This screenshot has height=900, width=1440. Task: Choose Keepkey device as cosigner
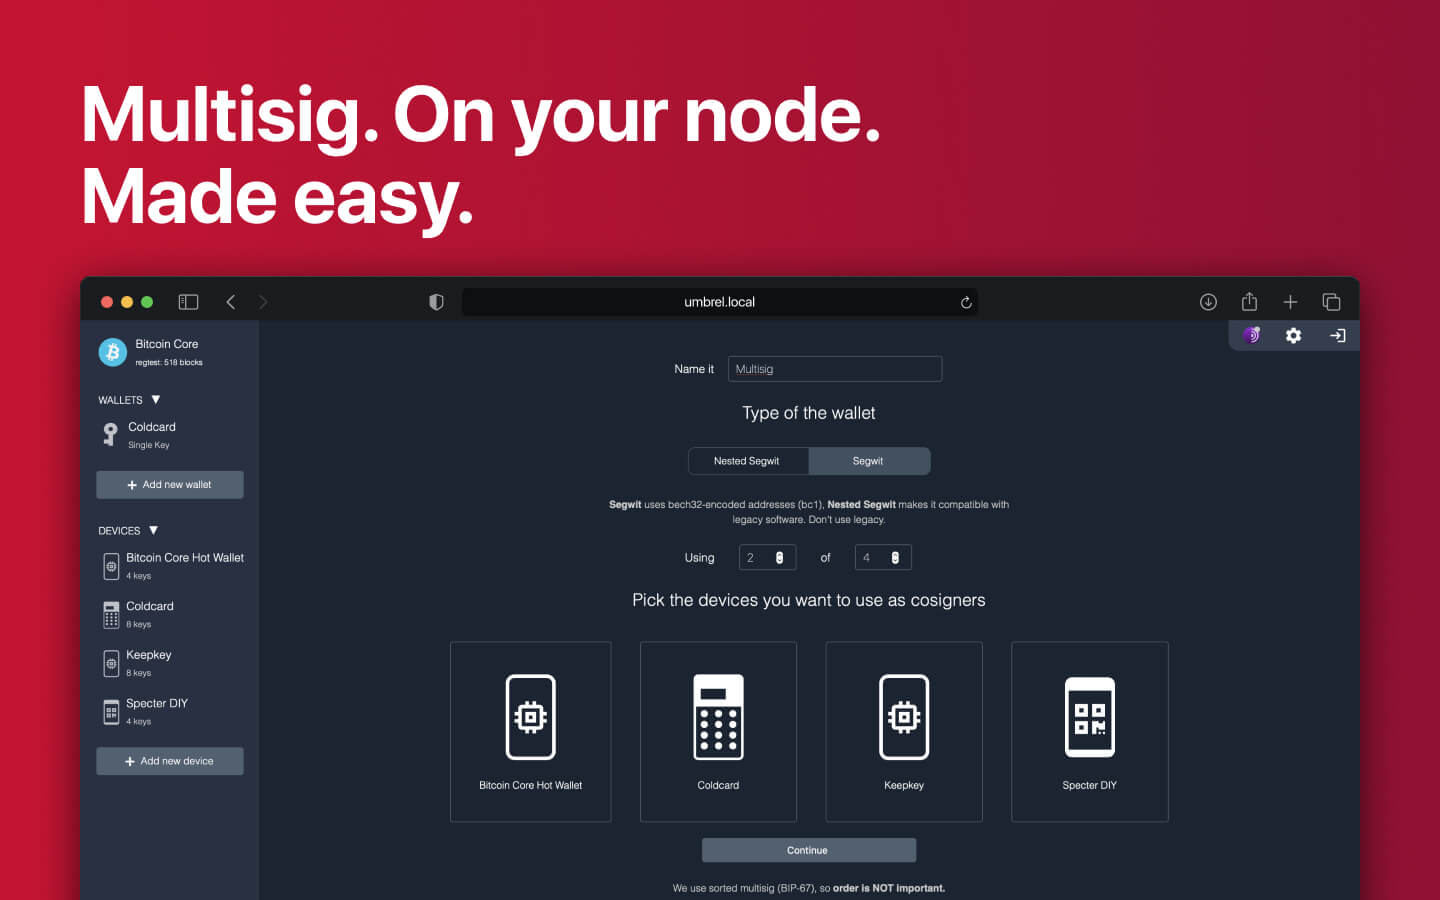click(x=904, y=731)
